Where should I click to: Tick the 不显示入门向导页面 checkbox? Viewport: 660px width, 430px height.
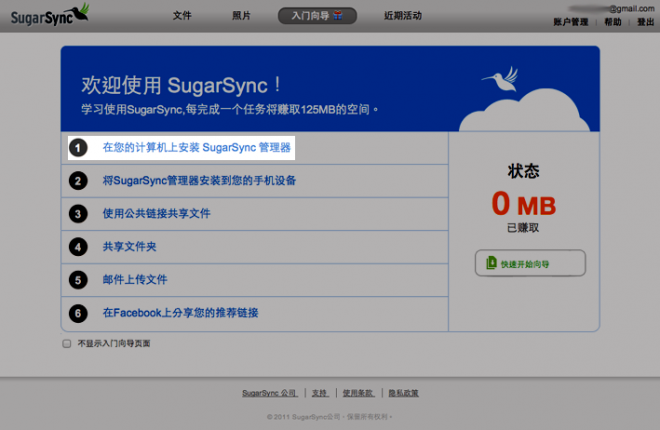(x=67, y=343)
